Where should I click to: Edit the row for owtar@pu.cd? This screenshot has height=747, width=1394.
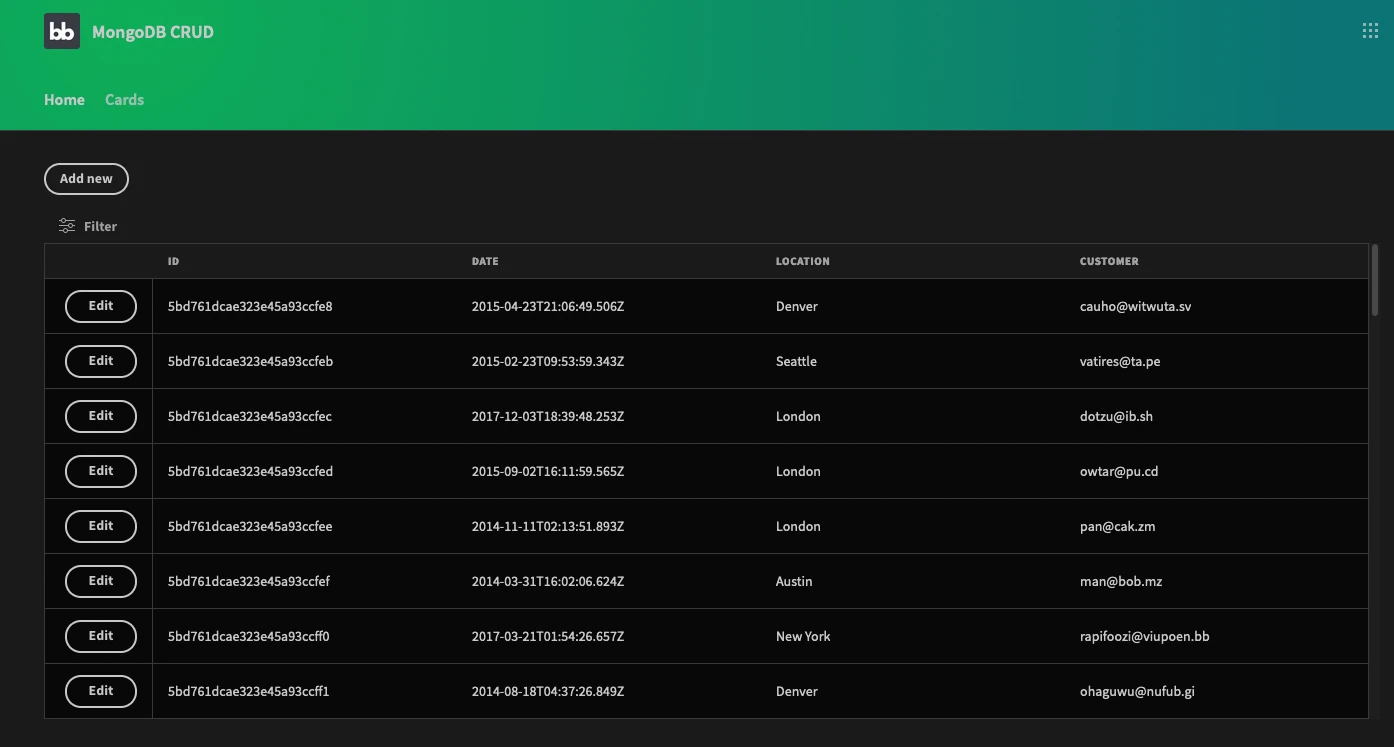(x=101, y=471)
